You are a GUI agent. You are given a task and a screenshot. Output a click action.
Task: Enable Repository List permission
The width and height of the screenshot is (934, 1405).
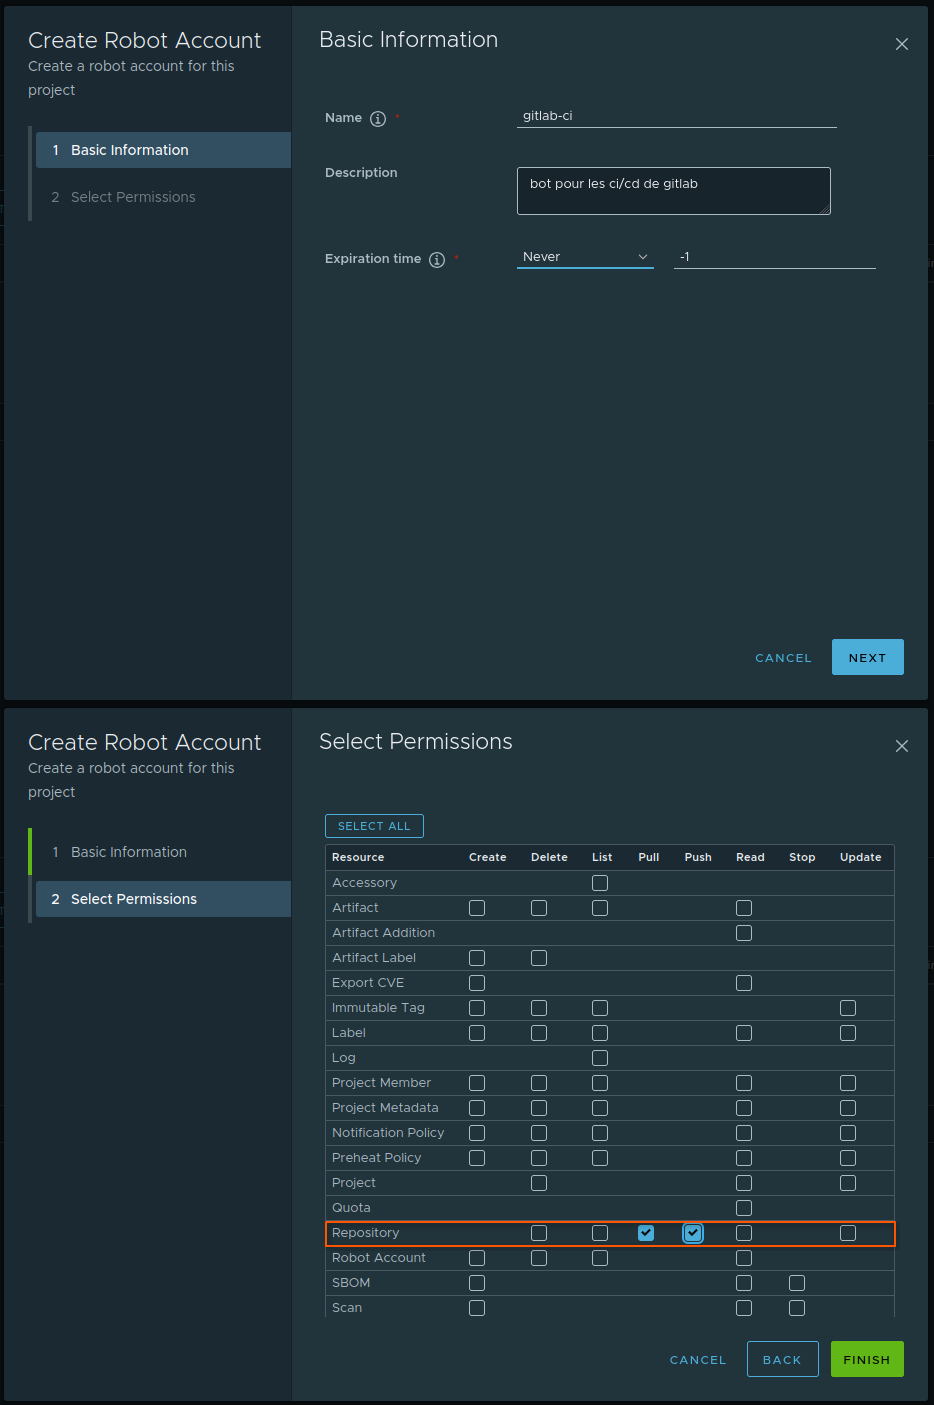pos(600,1233)
